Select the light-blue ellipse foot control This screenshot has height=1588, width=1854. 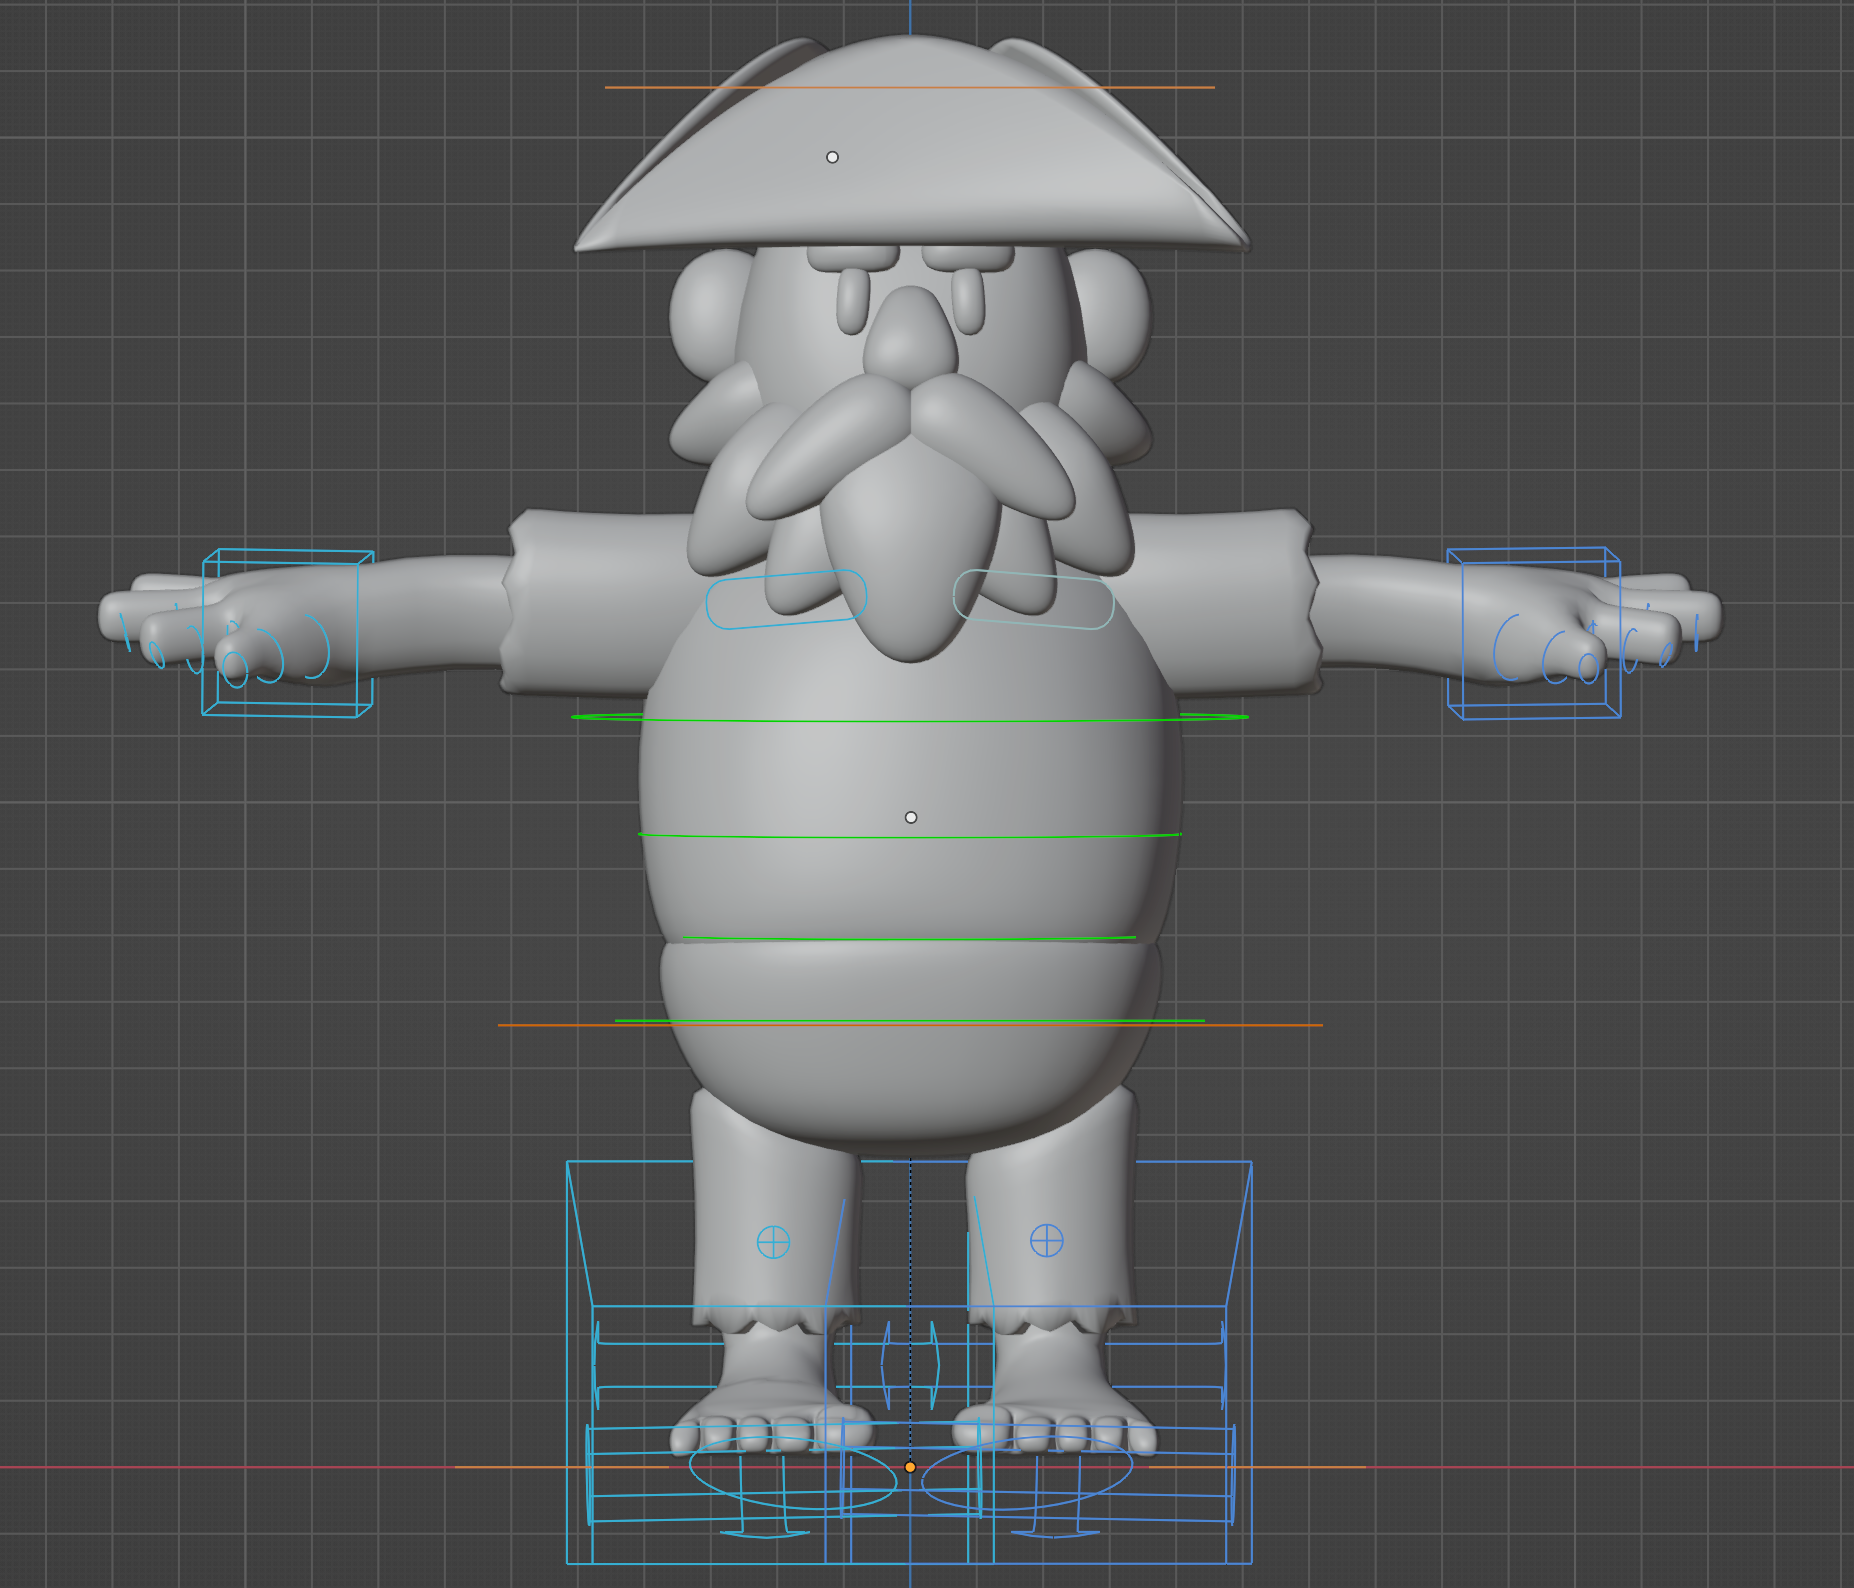click(x=792, y=1473)
